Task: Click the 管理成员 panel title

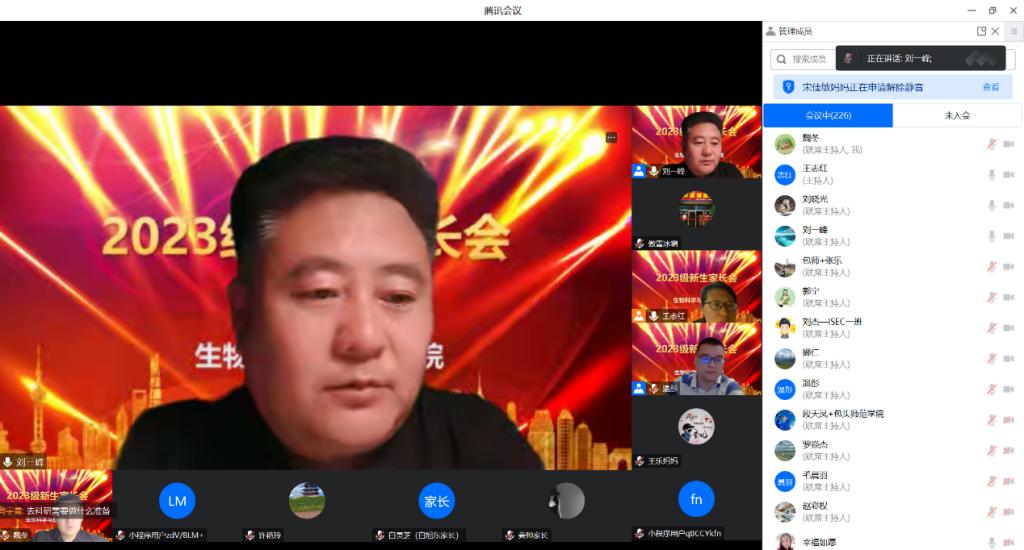Action: click(795, 31)
